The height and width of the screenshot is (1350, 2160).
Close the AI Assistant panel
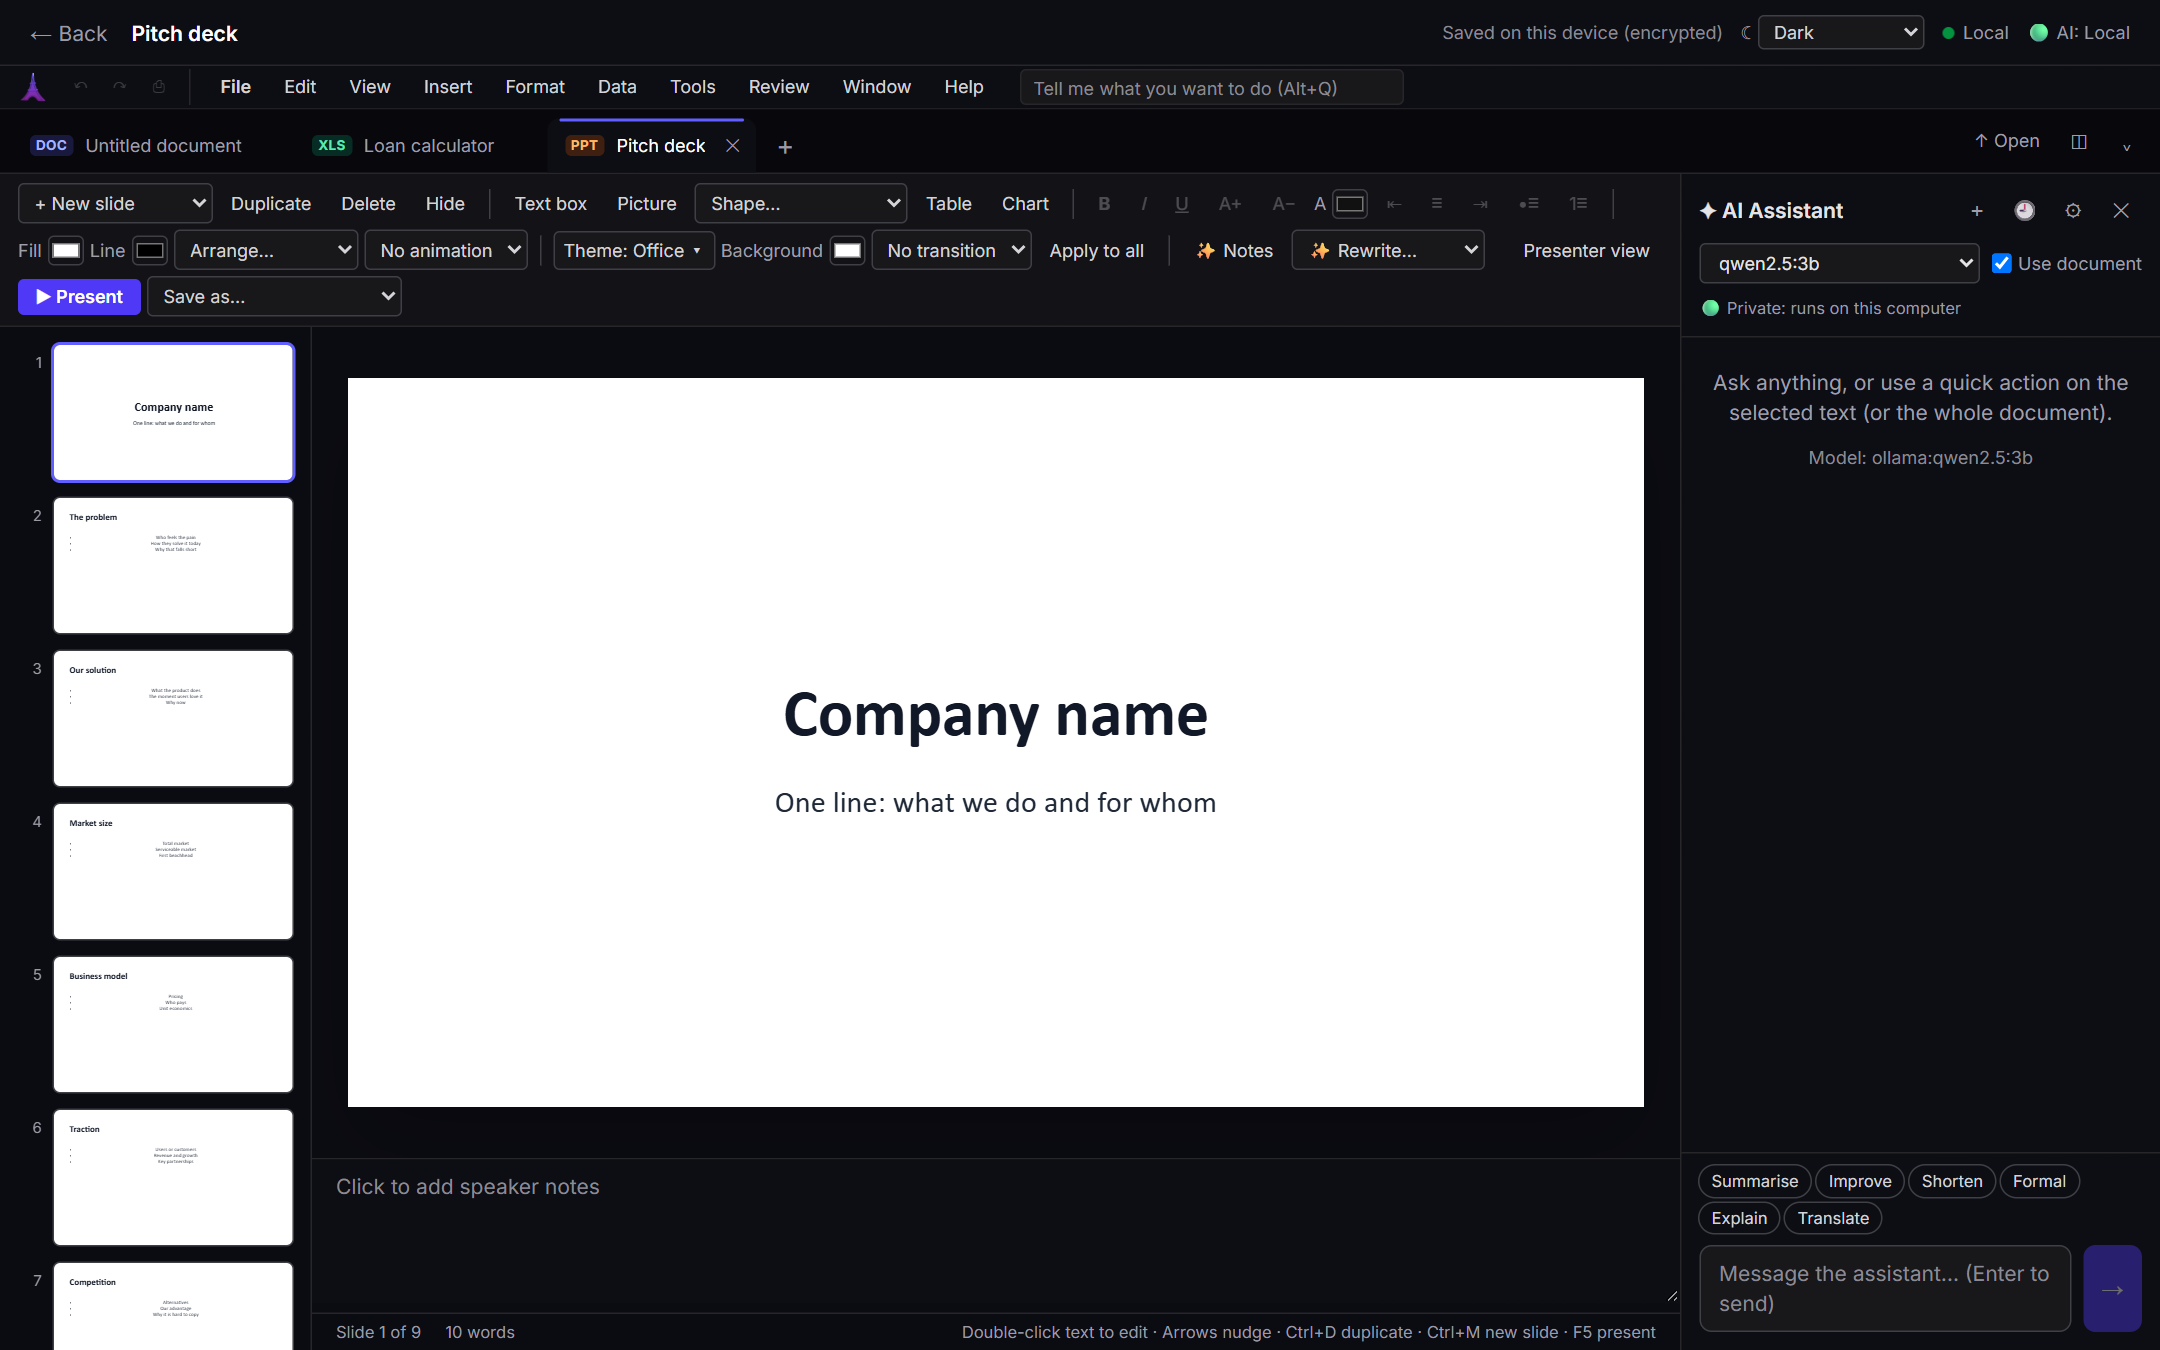2121,211
